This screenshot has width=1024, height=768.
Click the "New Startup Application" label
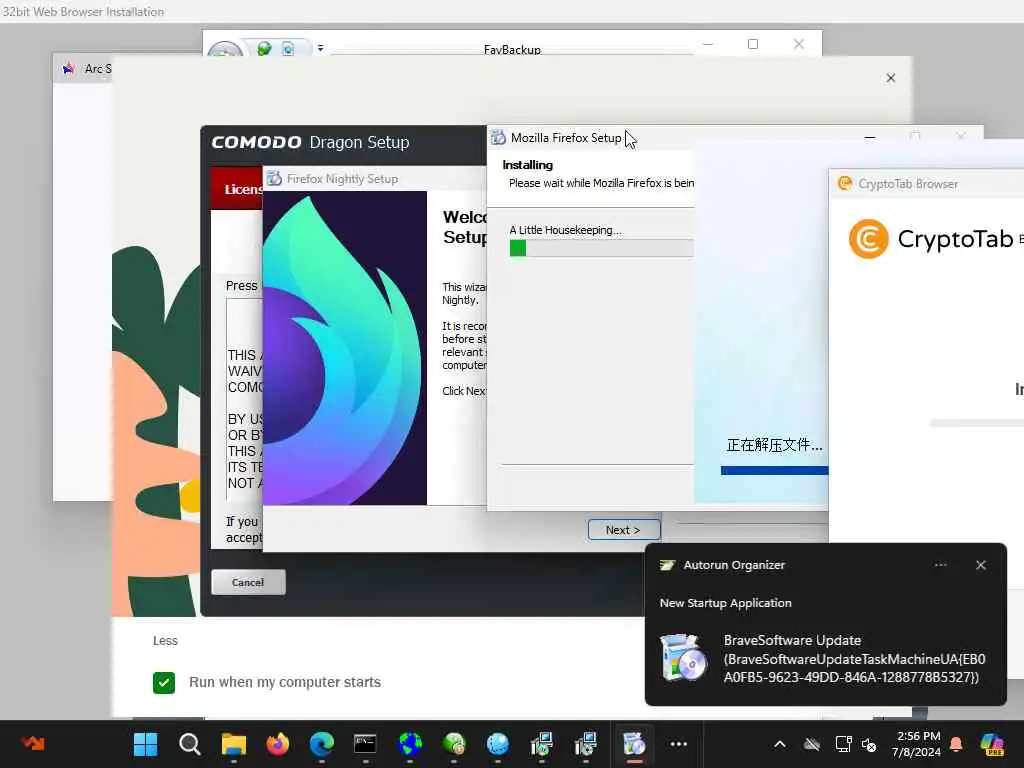tap(726, 603)
